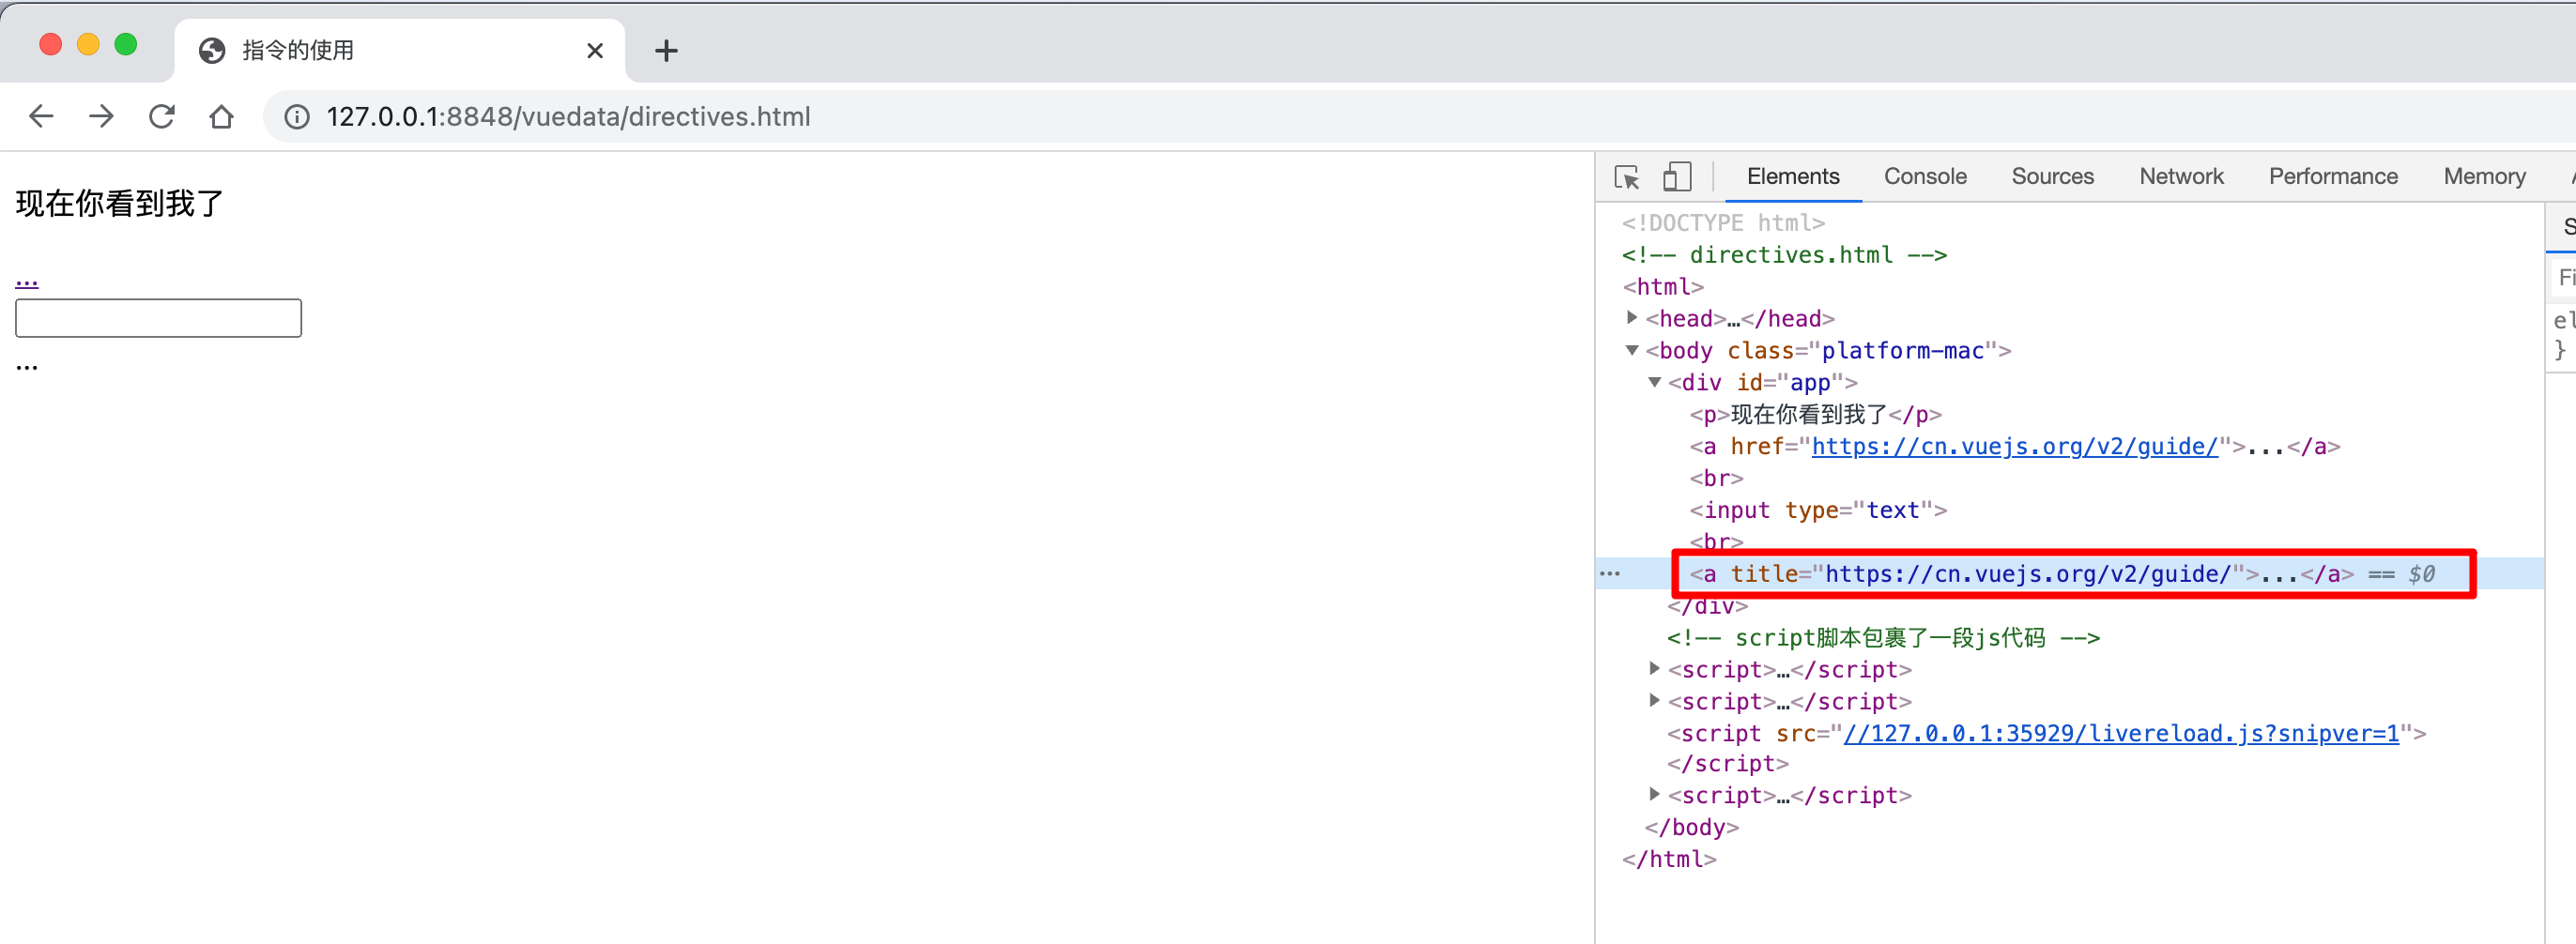This screenshot has height=944, width=2576.
Task: Switch to the Performance tab
Action: coord(2332,177)
